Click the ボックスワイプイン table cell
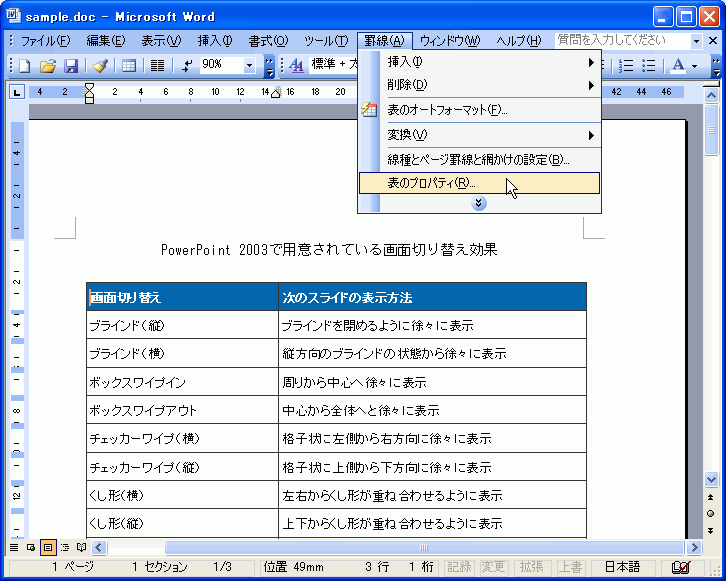Screen dimensions: 726x581 point(182,382)
